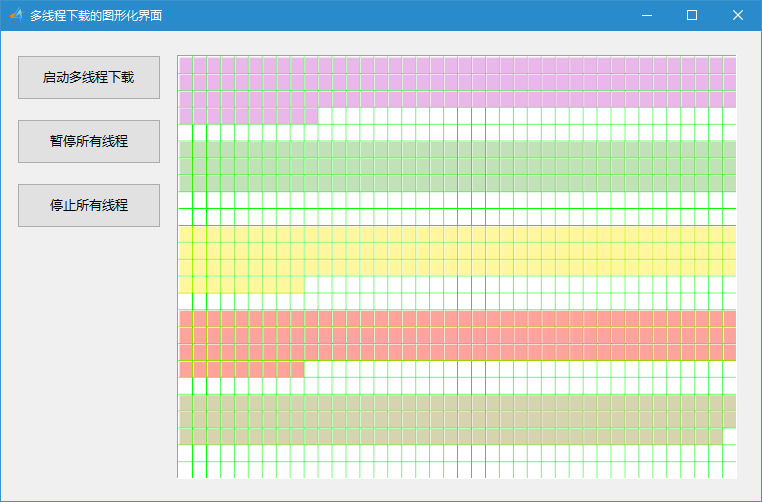Click the 启动多线程下载 button
Viewport: 762px width, 502px height.
89,77
